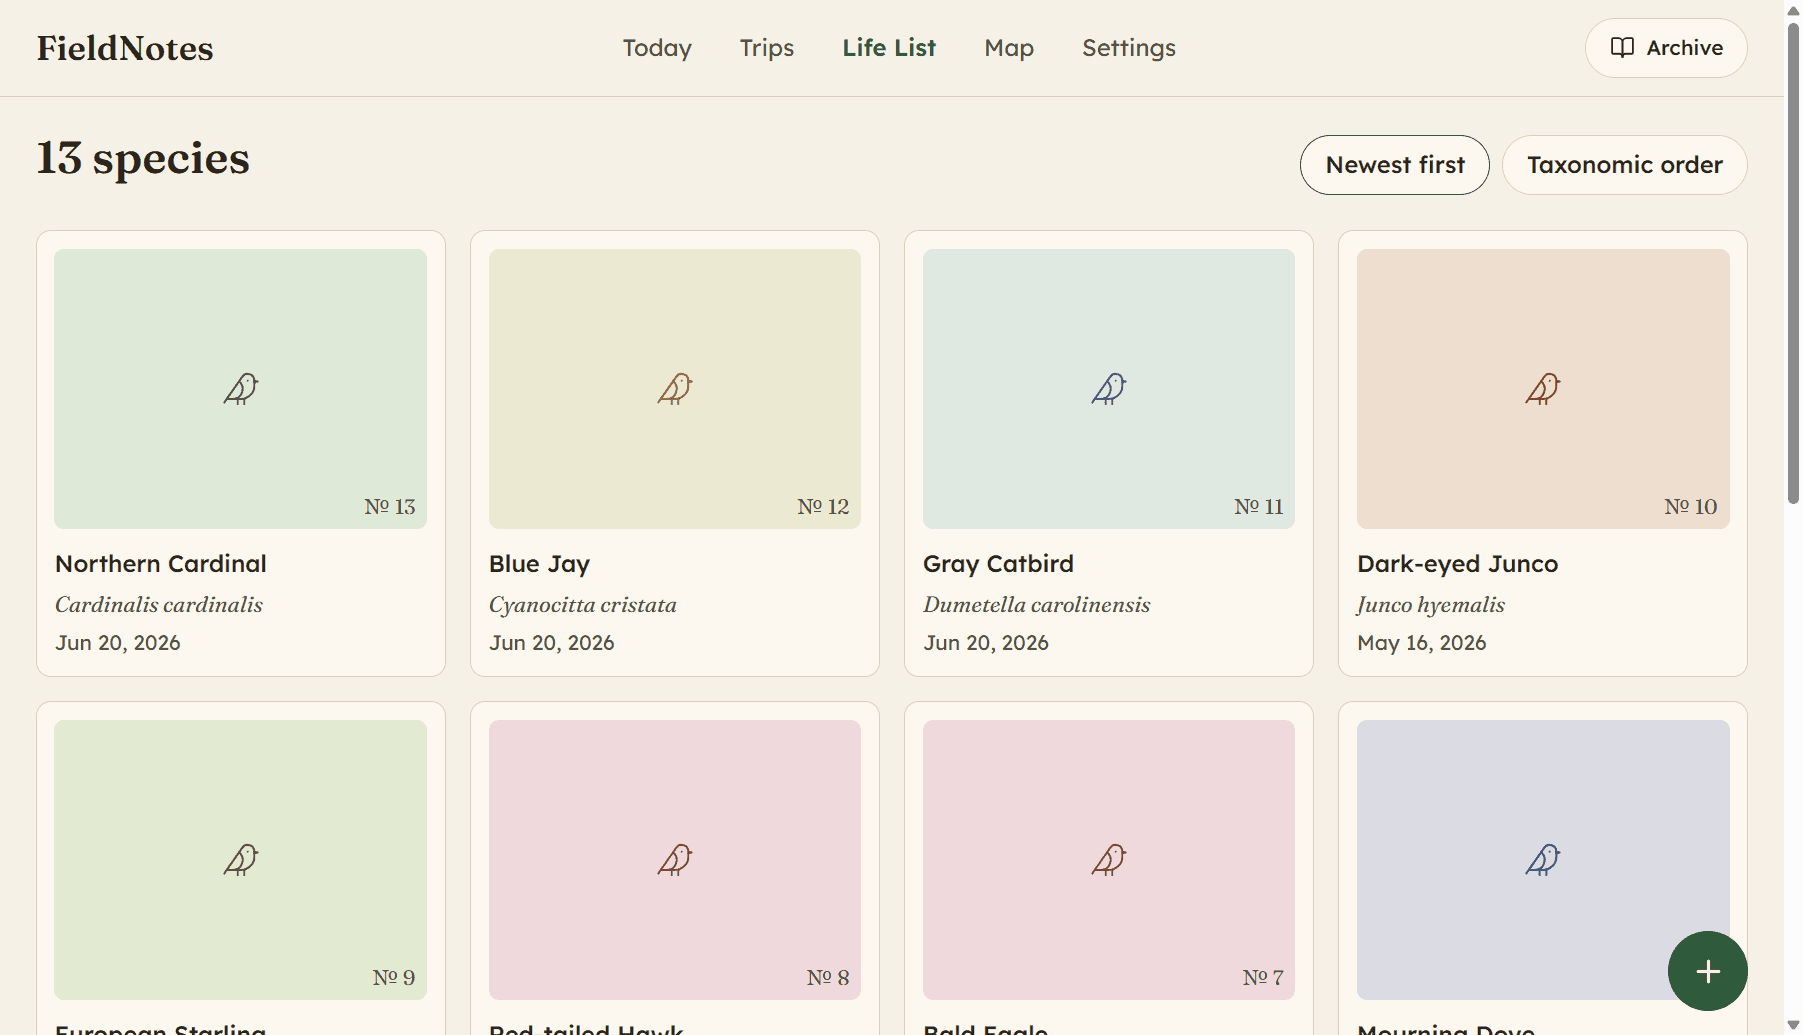Click the Mourning Dove lavender thumbnail
The image size is (1803, 1035).
point(1543,860)
